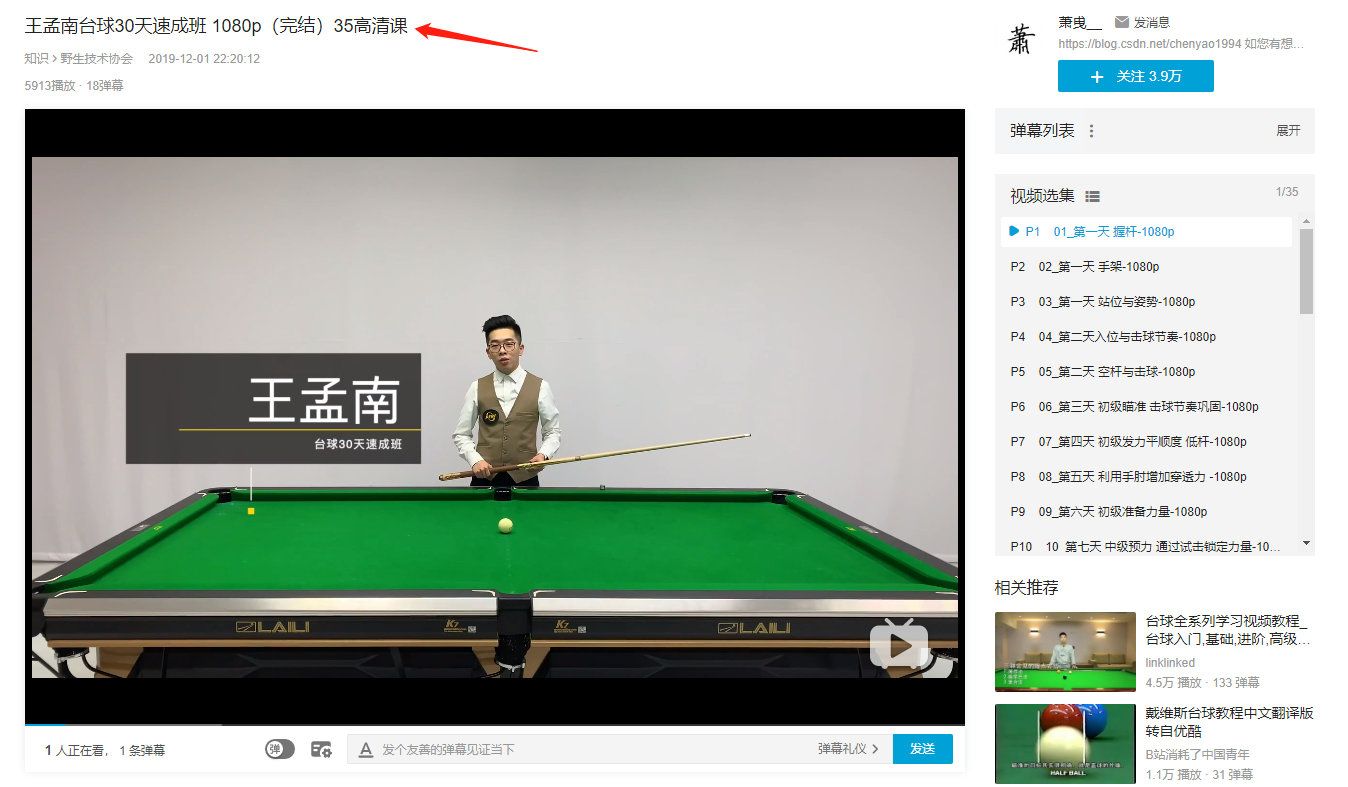
Task: Select episode P9 09_第六天 初级准备力量
Action: coord(1147,511)
